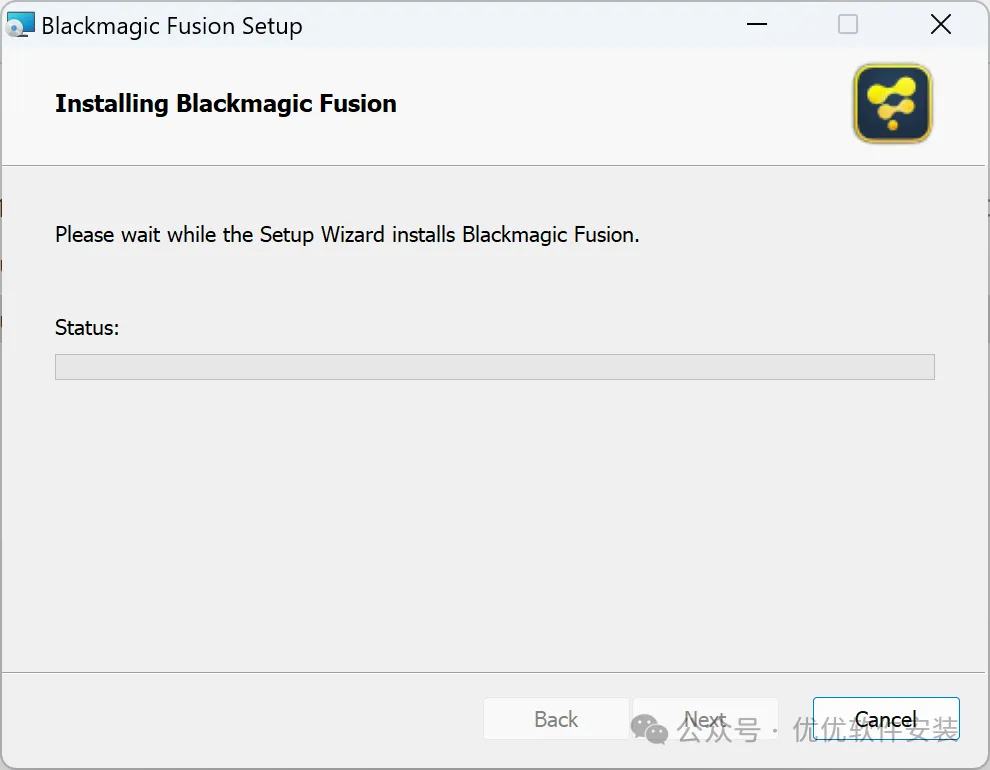
Task: Click the "优优软件安装" watermark text
Action: [876, 731]
